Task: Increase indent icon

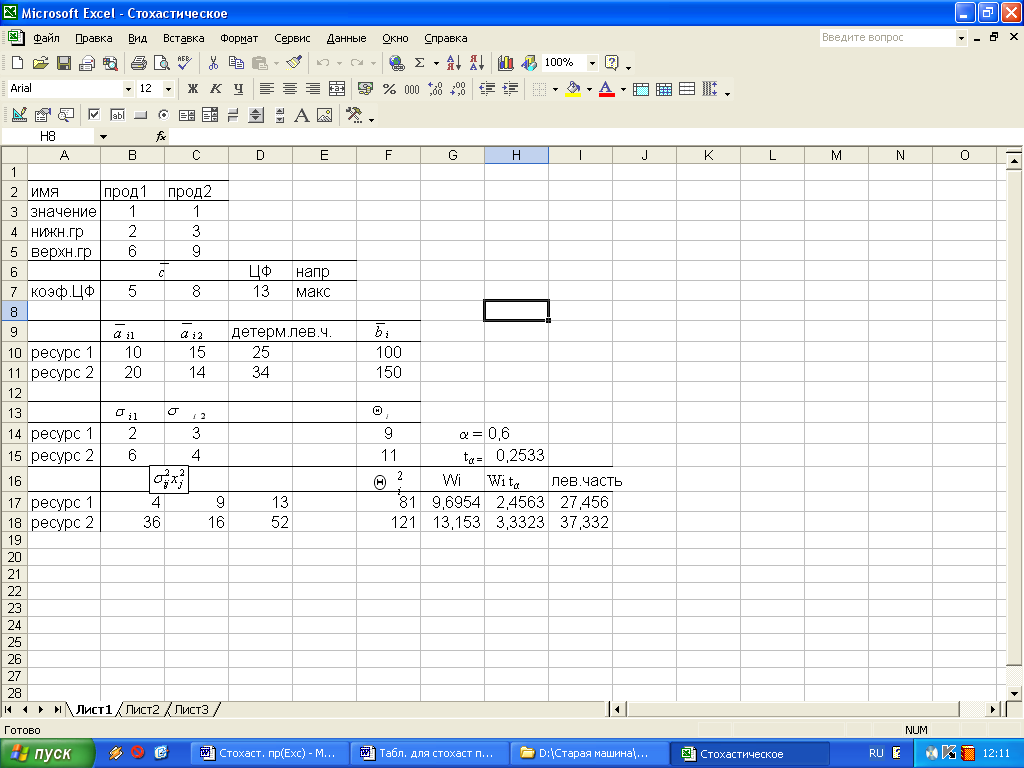Action: pos(510,89)
